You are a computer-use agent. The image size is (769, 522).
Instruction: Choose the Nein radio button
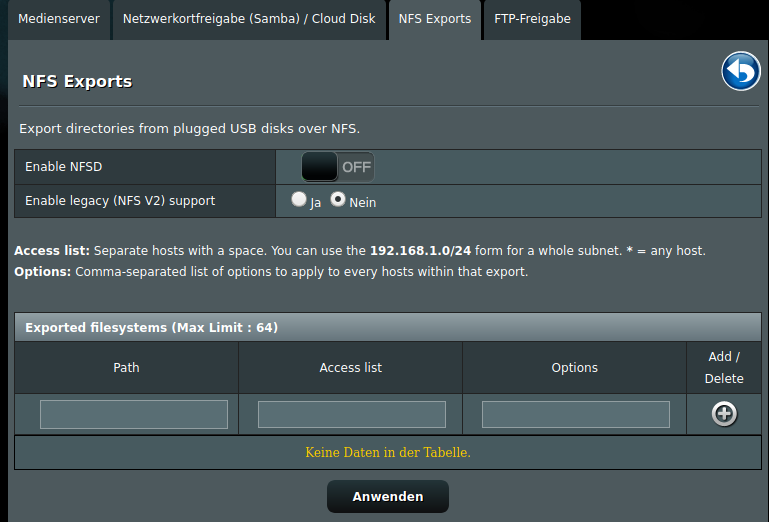tap(338, 199)
